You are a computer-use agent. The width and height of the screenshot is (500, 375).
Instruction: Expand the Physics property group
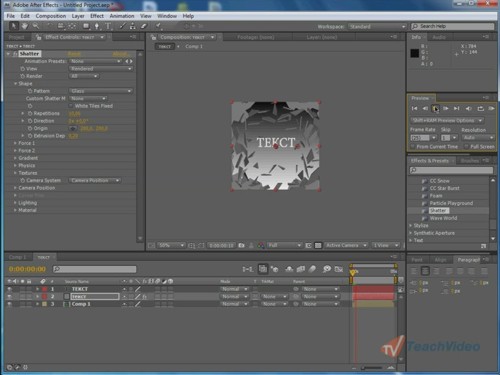click(x=15, y=165)
